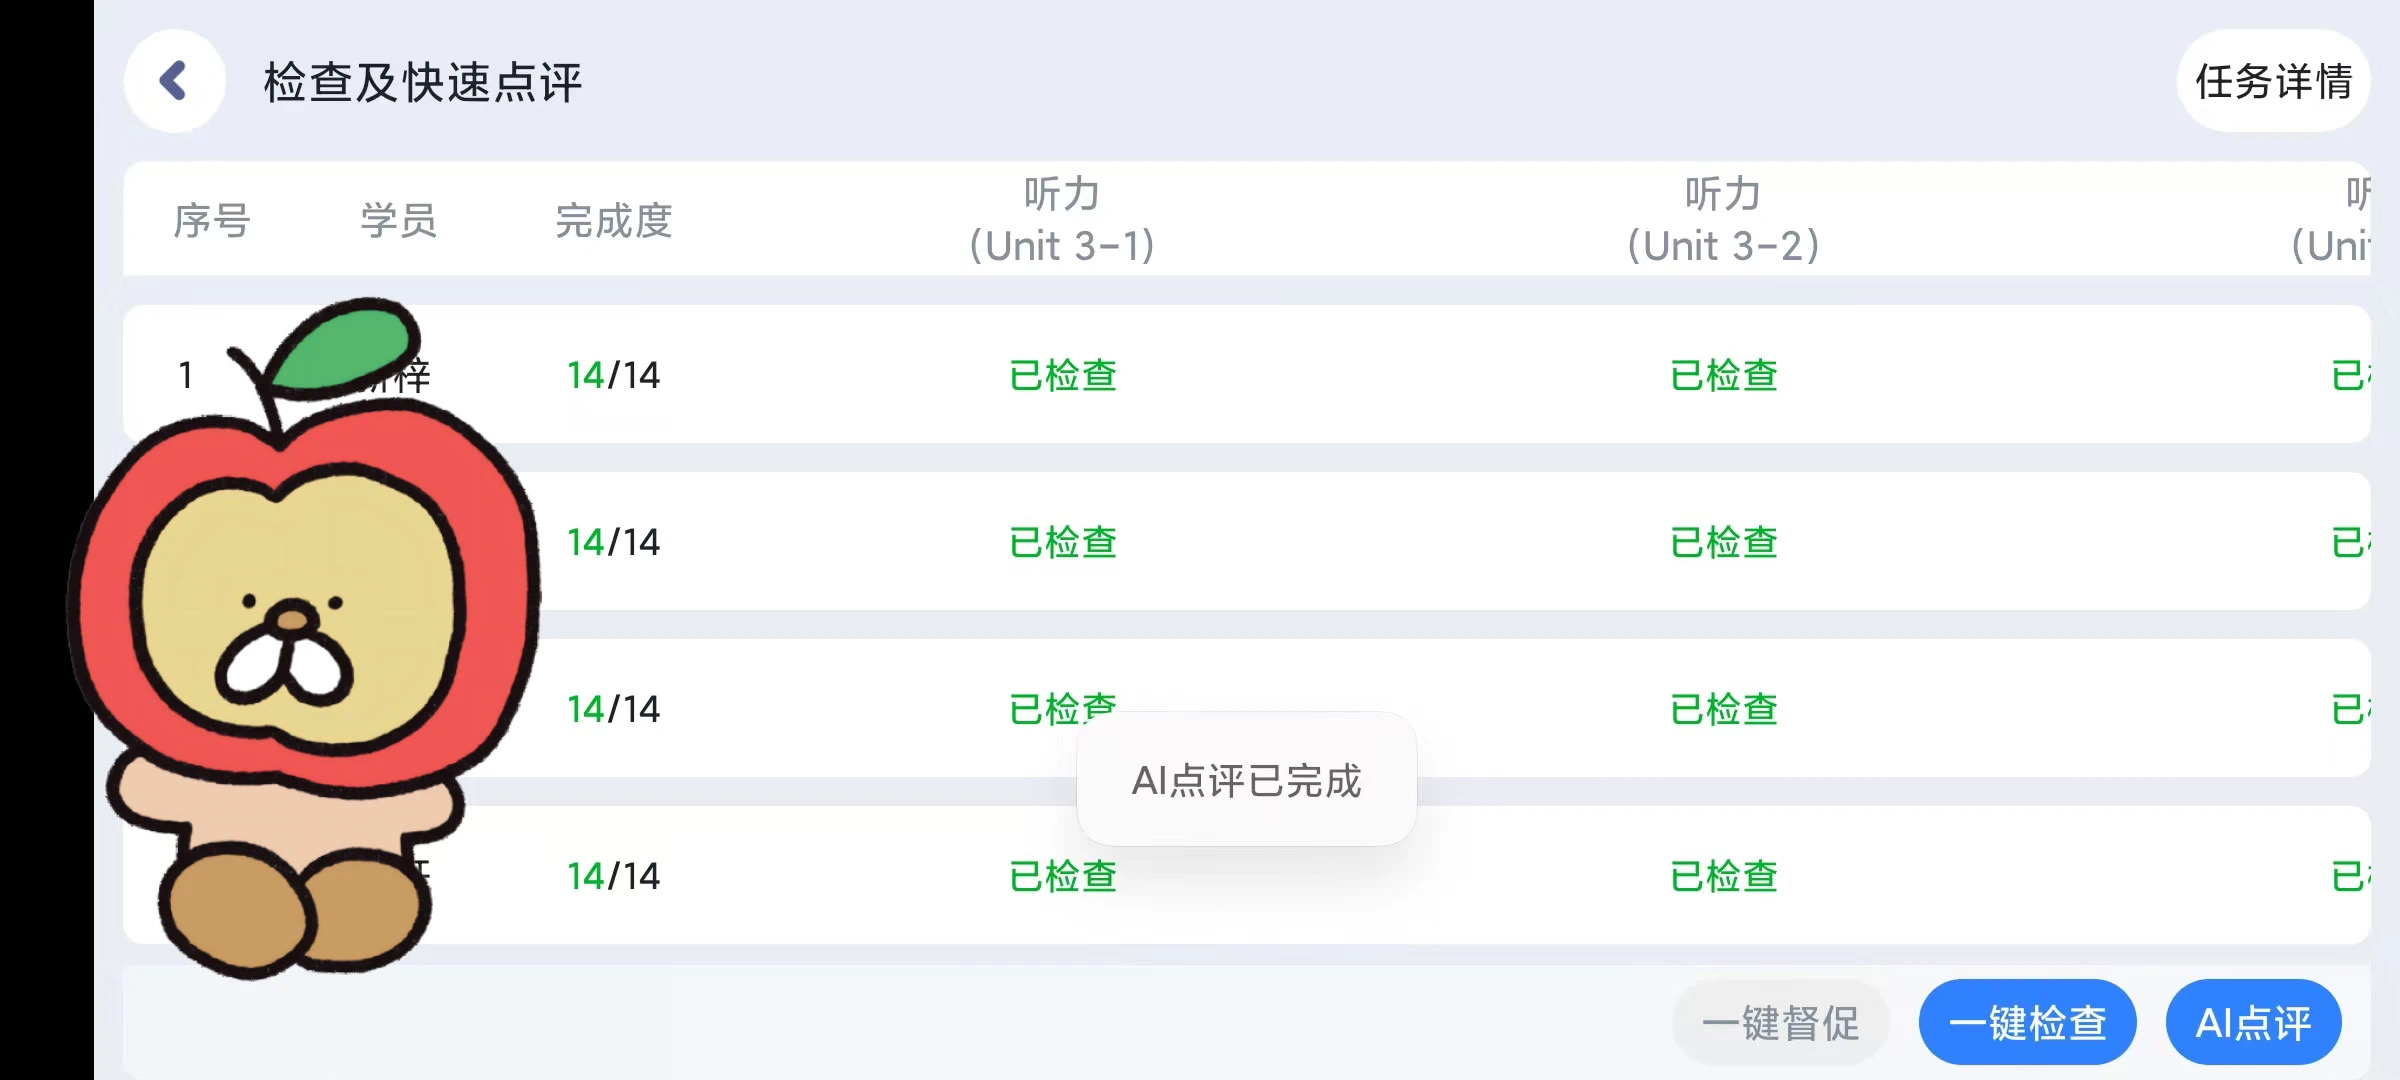Screen dimensions: 2400x1080
Task: Open third row Unit 3-2 已检查 status
Action: [x=1723, y=710]
